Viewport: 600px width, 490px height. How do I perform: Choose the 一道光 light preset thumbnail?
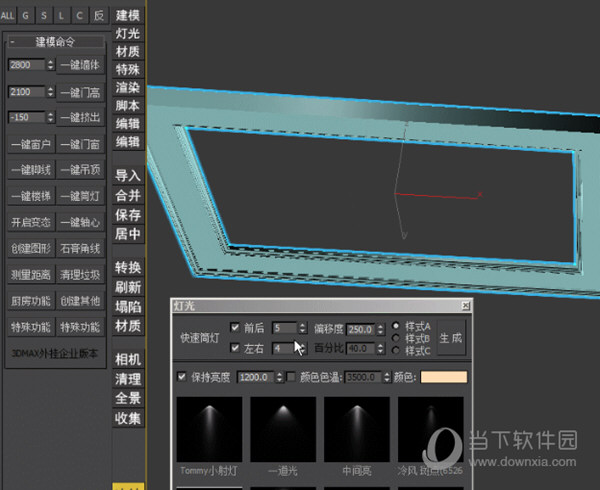[283, 429]
